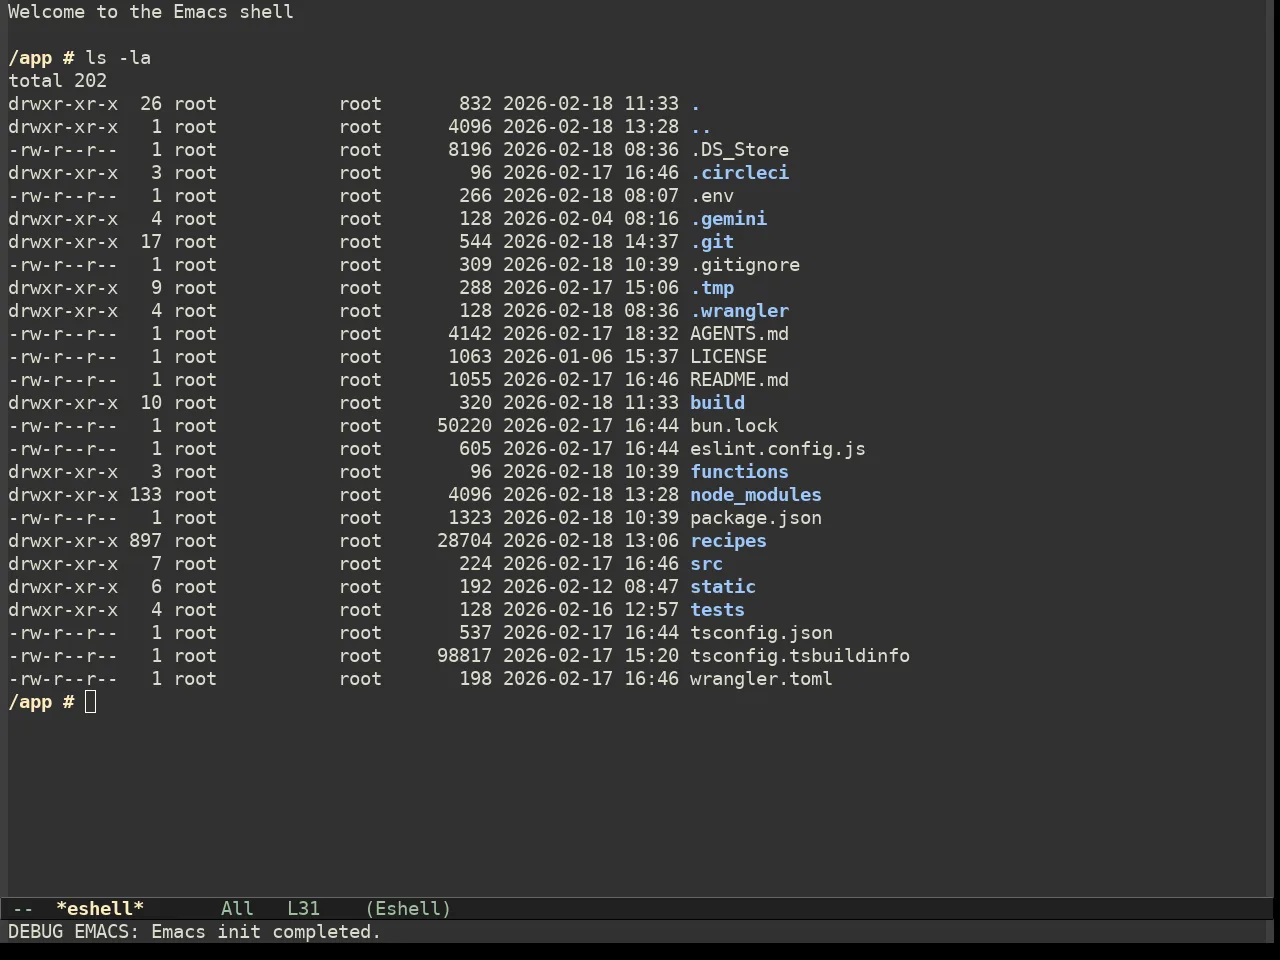Click the size value 8196 of .DS_Store
This screenshot has width=1280, height=960.
pos(470,150)
